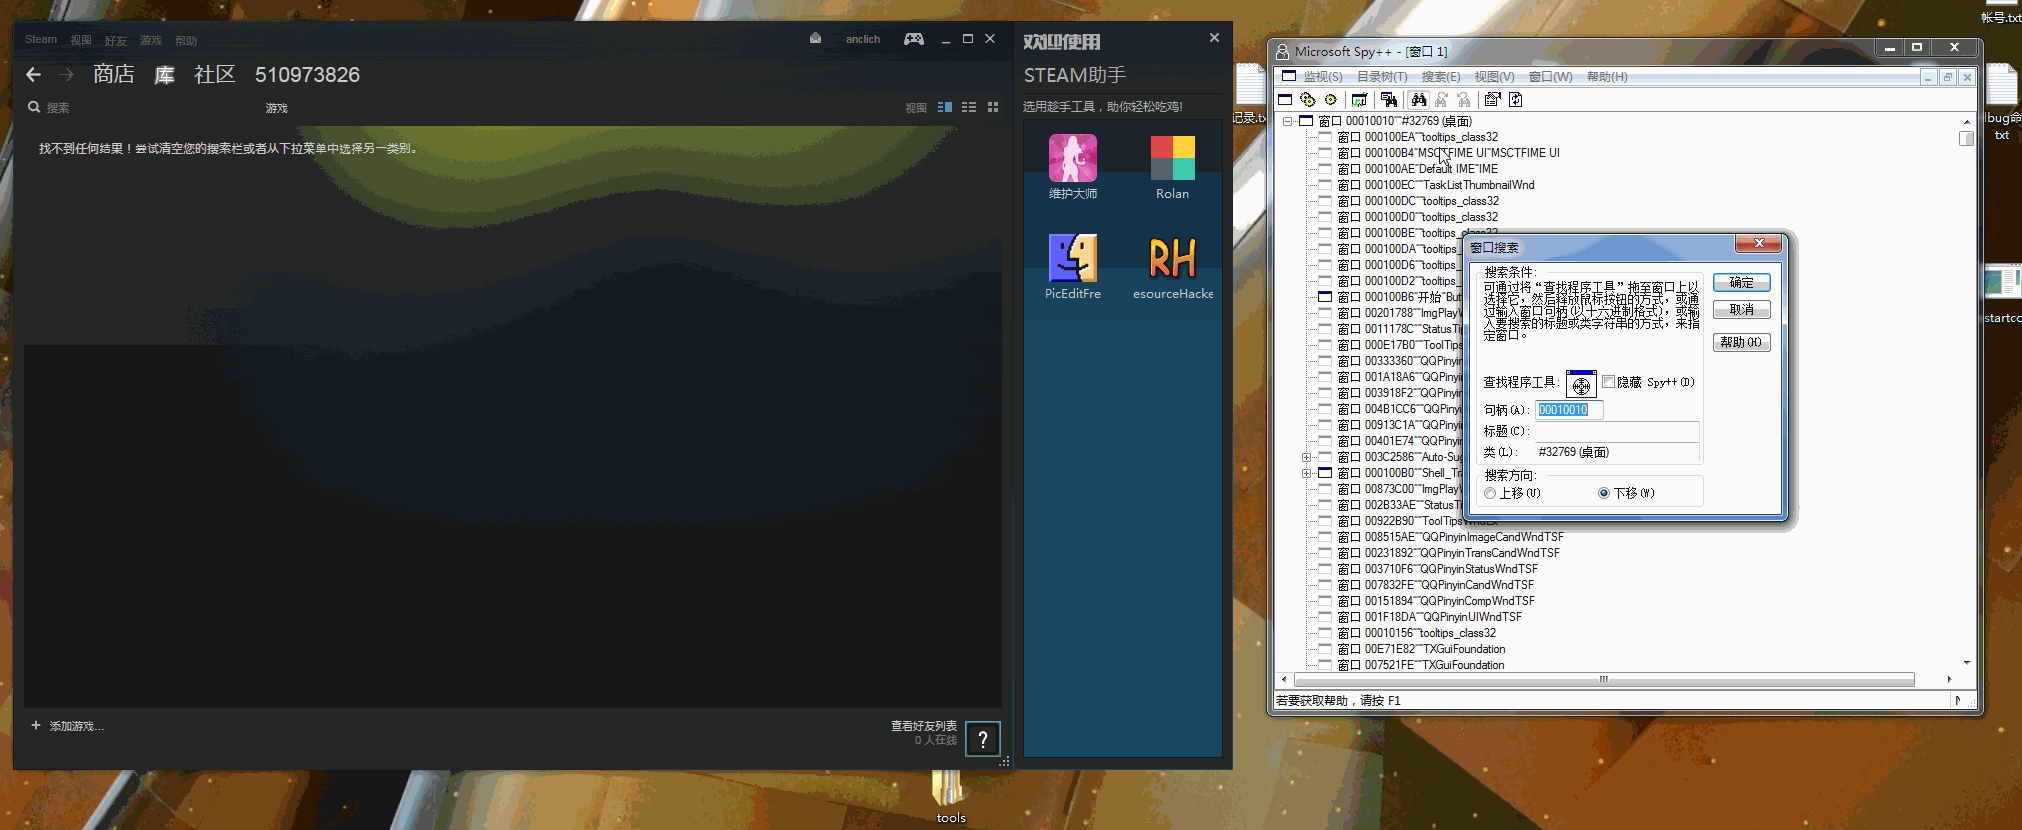This screenshot has width=2022, height=830.
Task: Open Spy++ 视图(V) menu
Action: 1494,77
